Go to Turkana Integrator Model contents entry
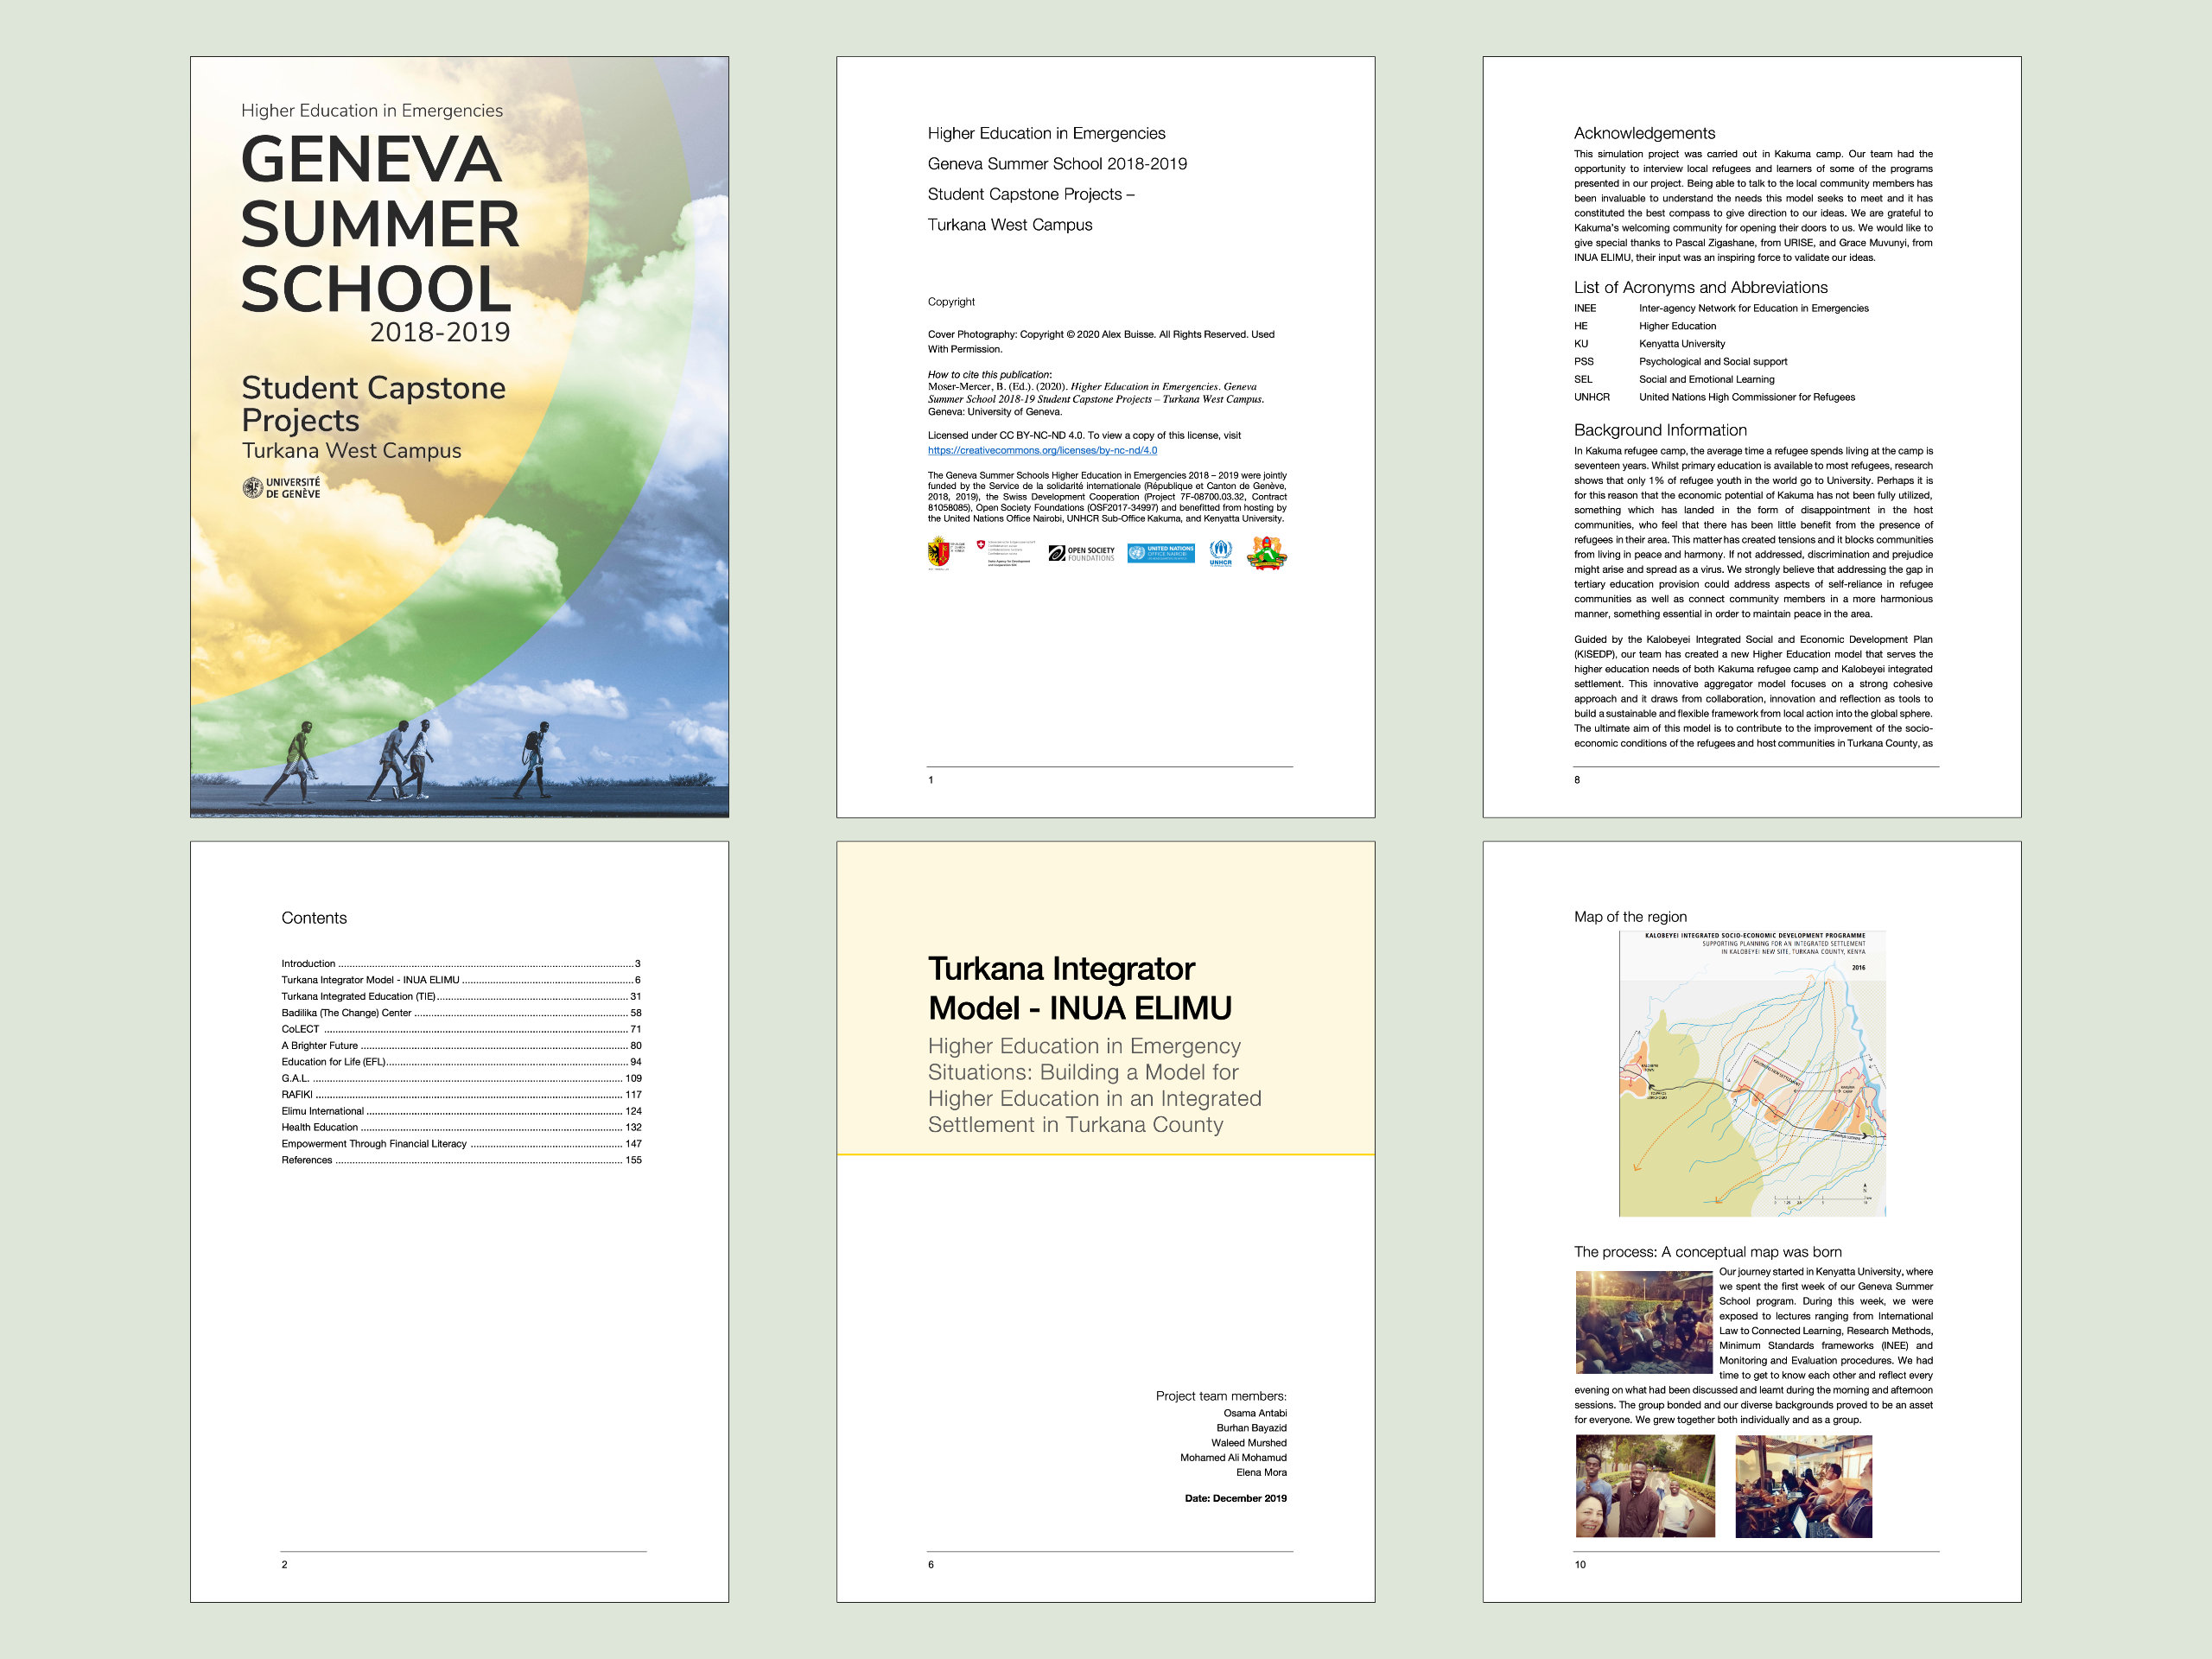Screen dimensions: 2212x1659 [370, 980]
